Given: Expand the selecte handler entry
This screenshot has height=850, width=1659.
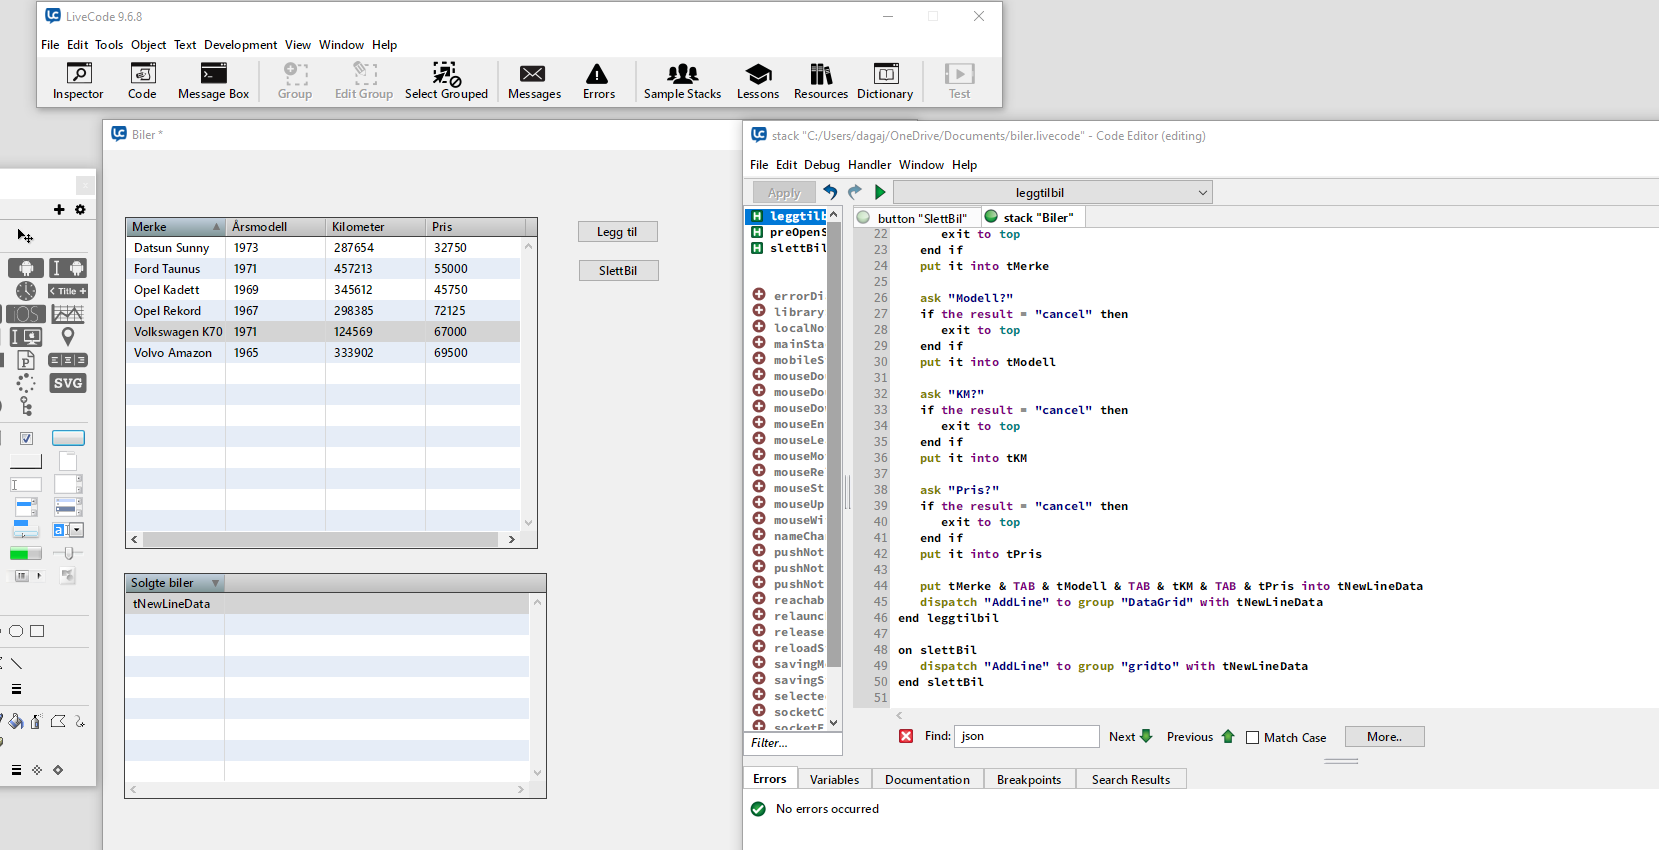Looking at the screenshot, I should point(759,695).
